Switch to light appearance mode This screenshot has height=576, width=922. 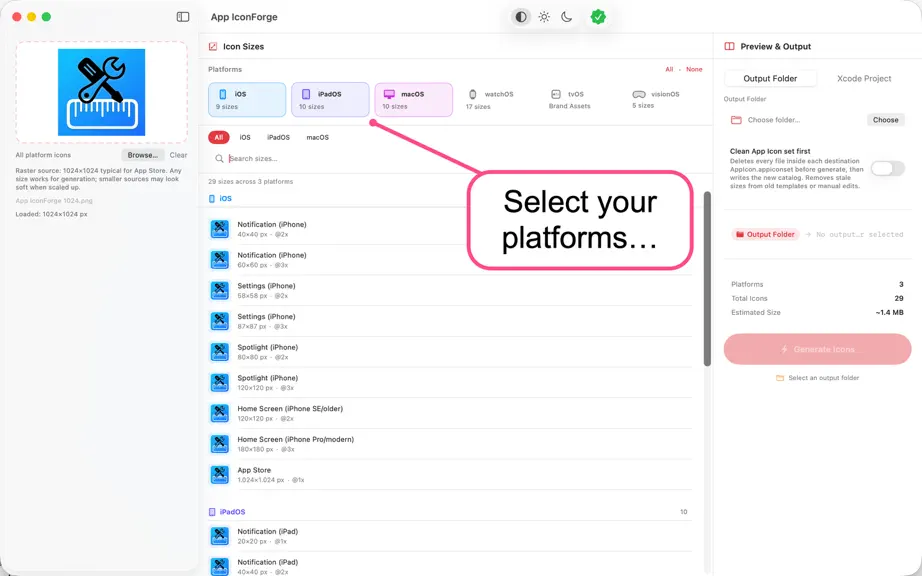[544, 17]
